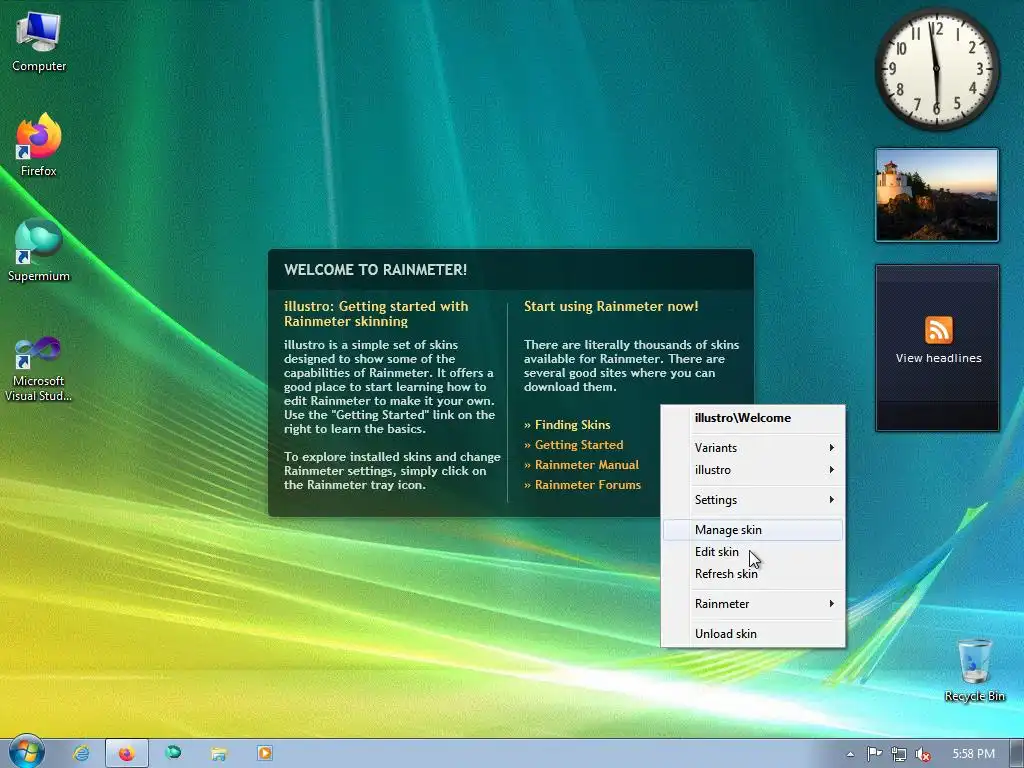Select Refresh skin from the menu
The height and width of the screenshot is (768, 1024).
tap(753, 573)
